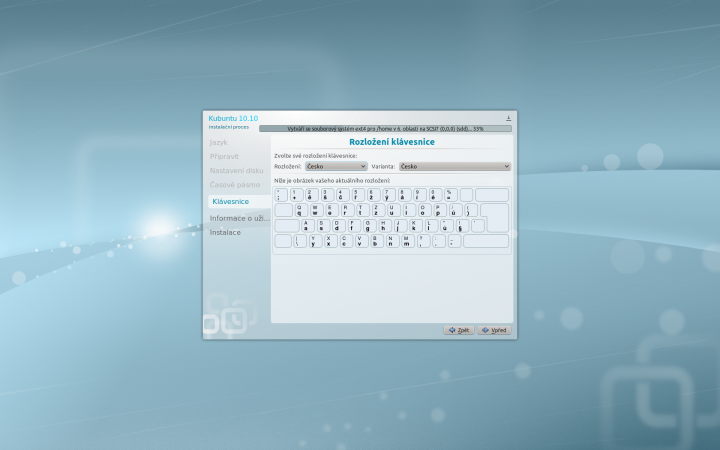Screen dimensions: 720x450
Task: Select the Informace o uži... step
Action: tap(240, 218)
